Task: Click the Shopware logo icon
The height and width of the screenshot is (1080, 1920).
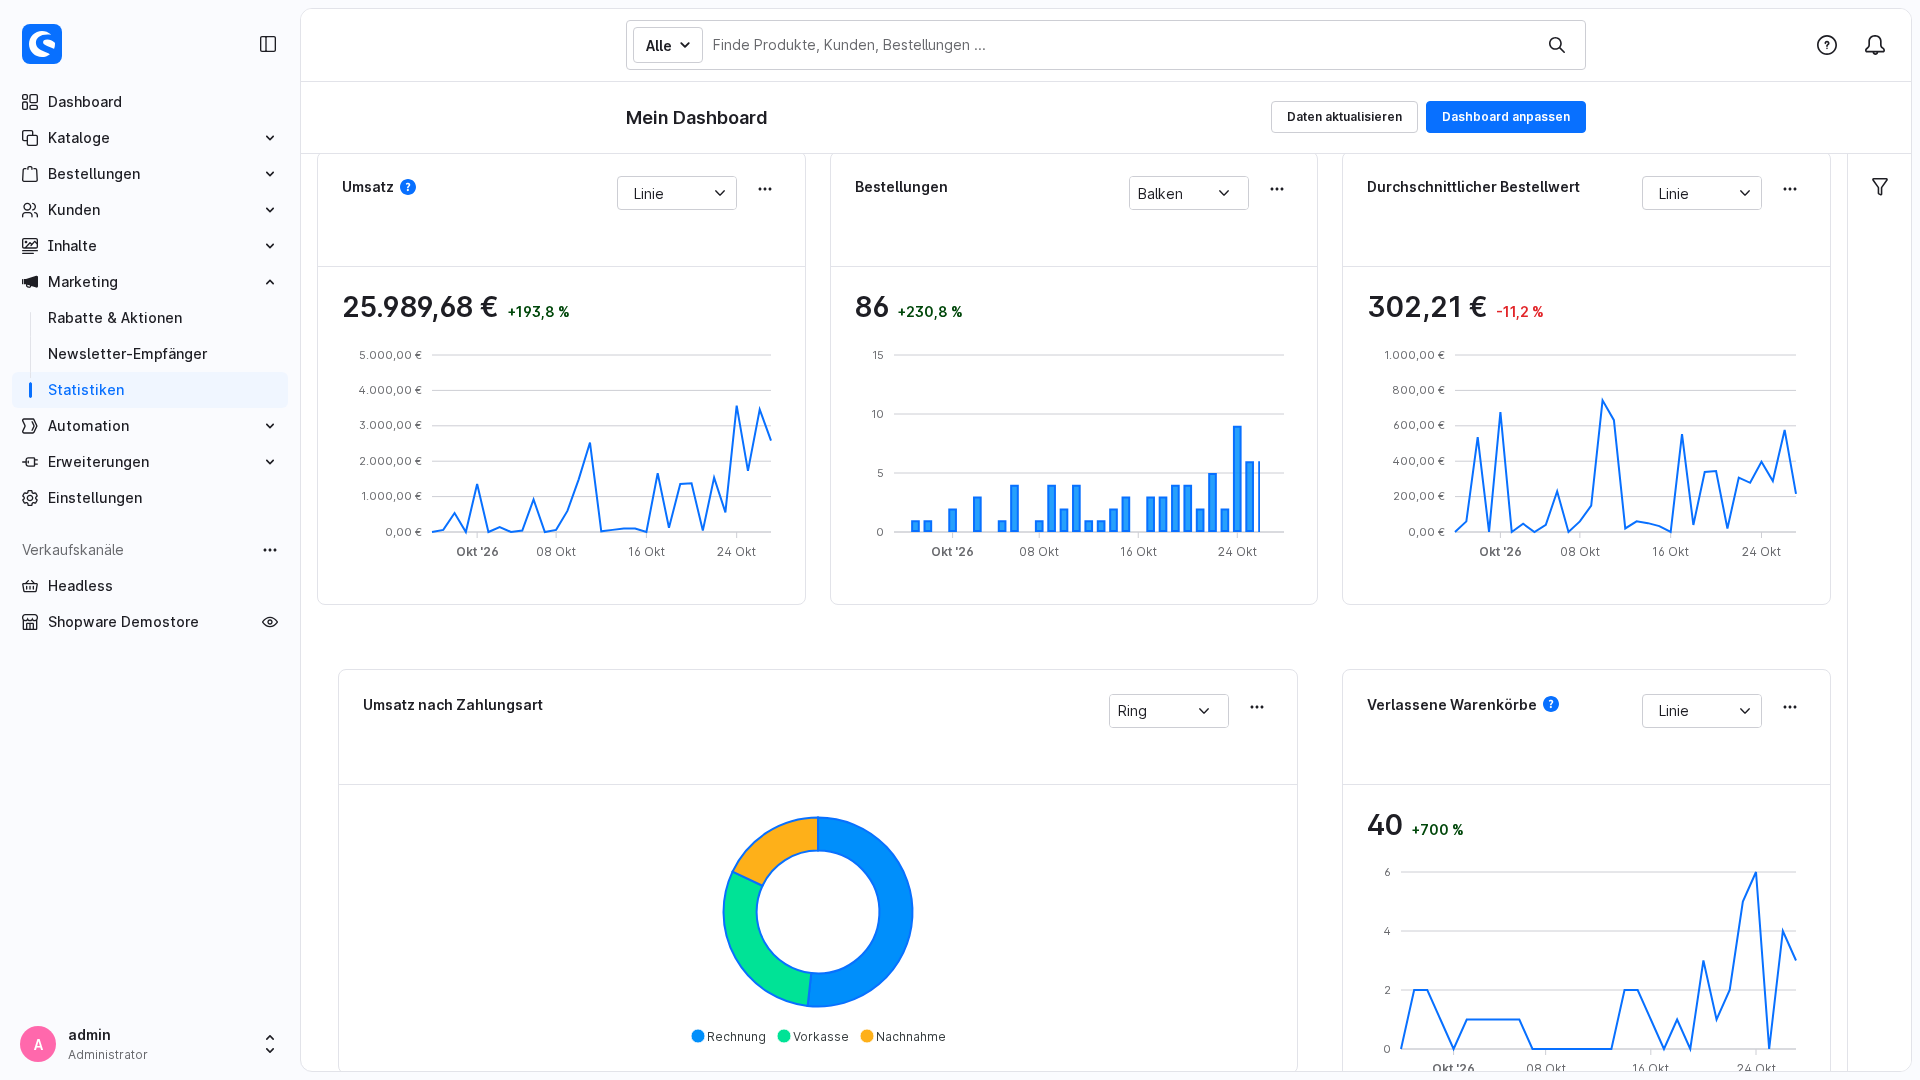Action: click(42, 44)
